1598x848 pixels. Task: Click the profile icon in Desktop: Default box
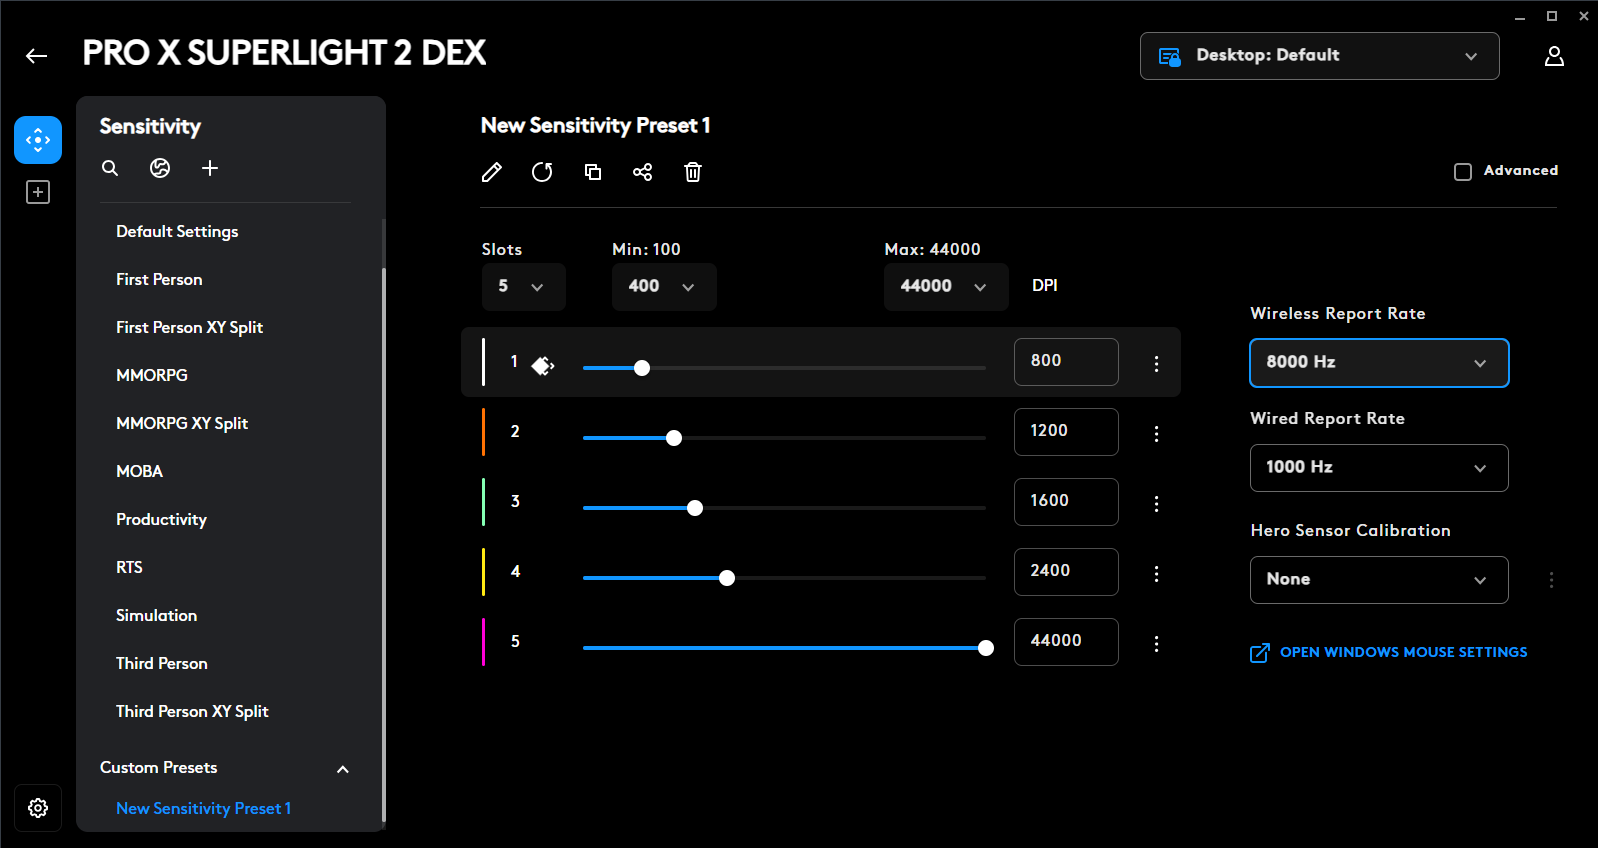(1170, 56)
